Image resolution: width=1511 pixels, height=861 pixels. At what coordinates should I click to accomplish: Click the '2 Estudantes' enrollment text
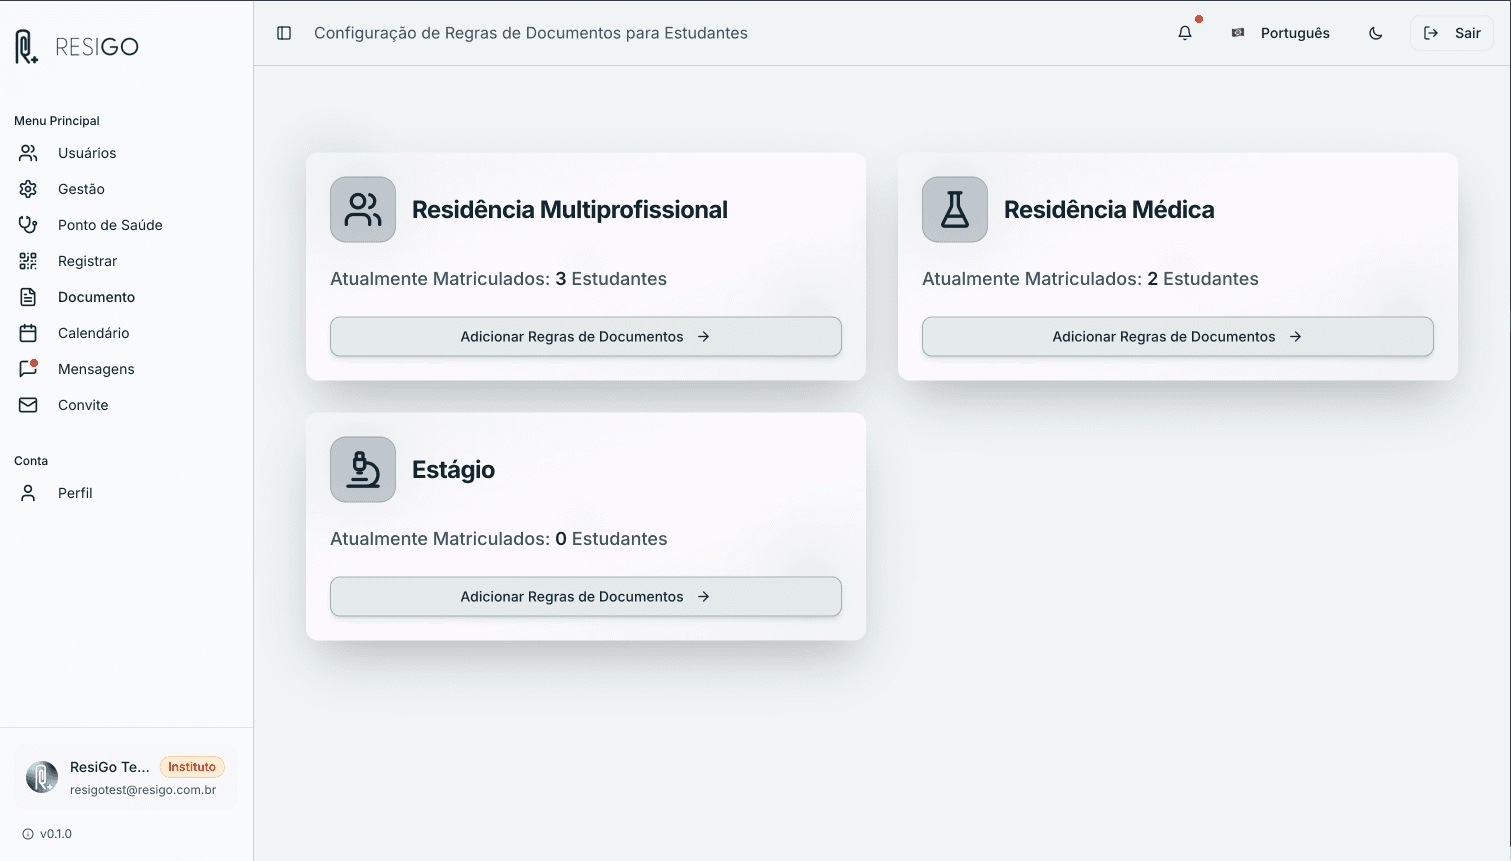click(x=1203, y=279)
